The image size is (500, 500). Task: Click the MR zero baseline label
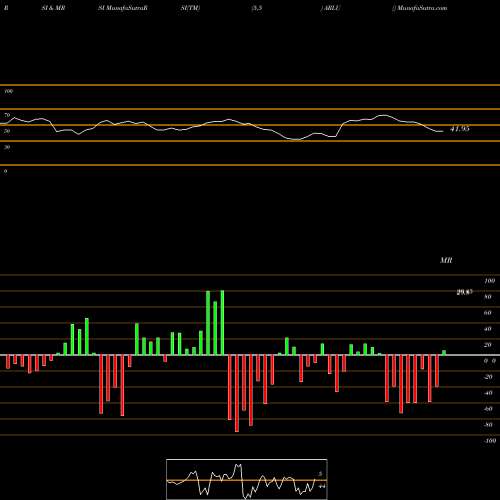[490, 361]
